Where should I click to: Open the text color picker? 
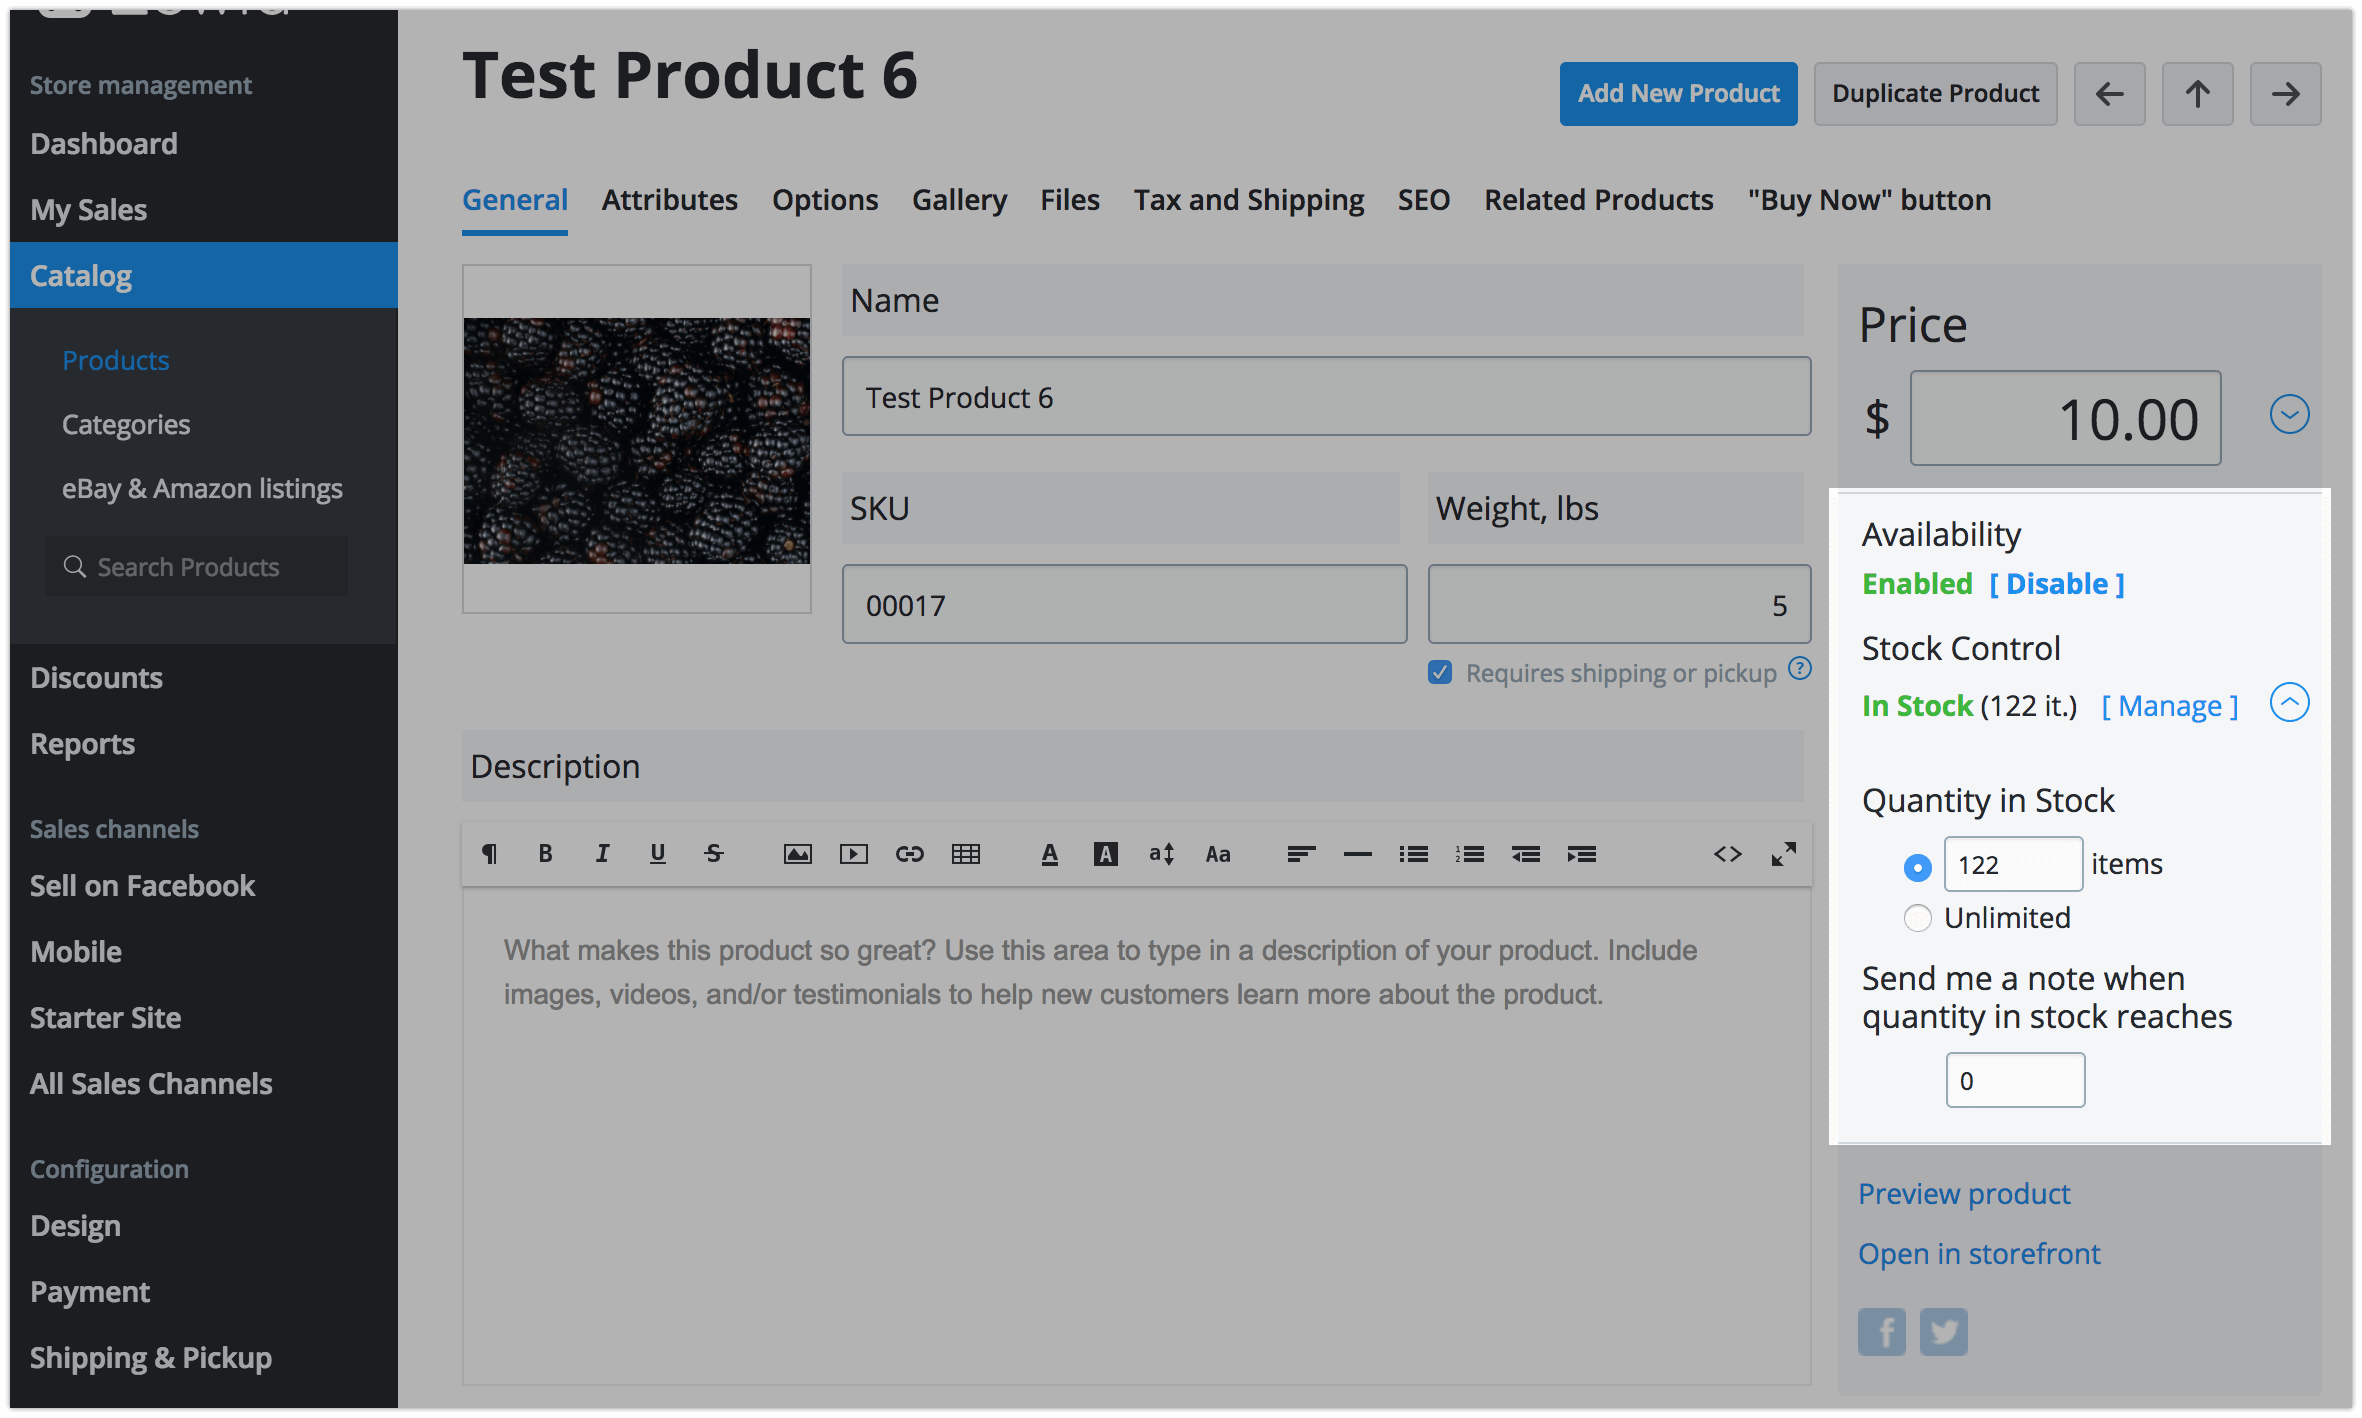point(1049,853)
